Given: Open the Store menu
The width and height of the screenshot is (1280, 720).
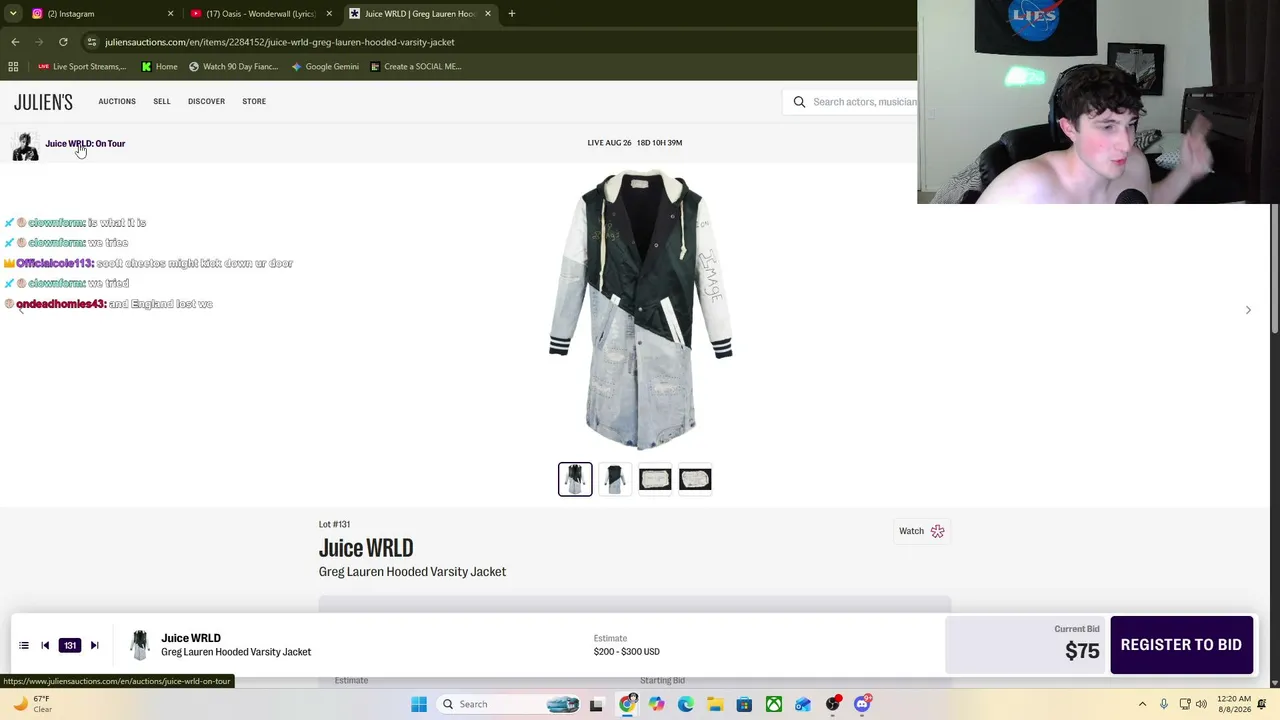Looking at the screenshot, I should 254,101.
